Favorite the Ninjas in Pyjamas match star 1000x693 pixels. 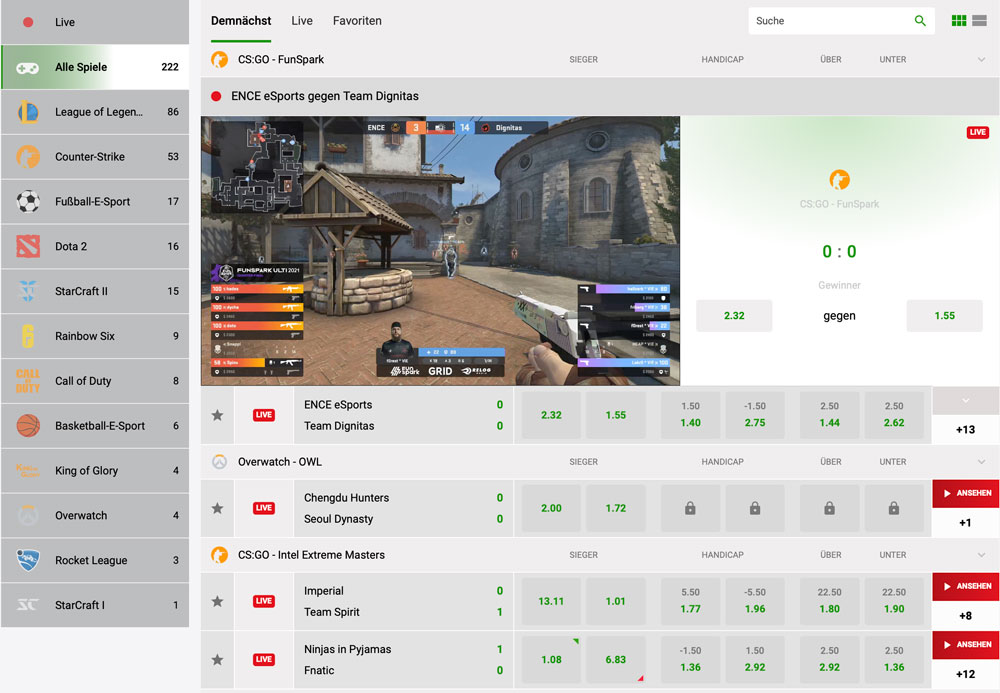[217, 660]
